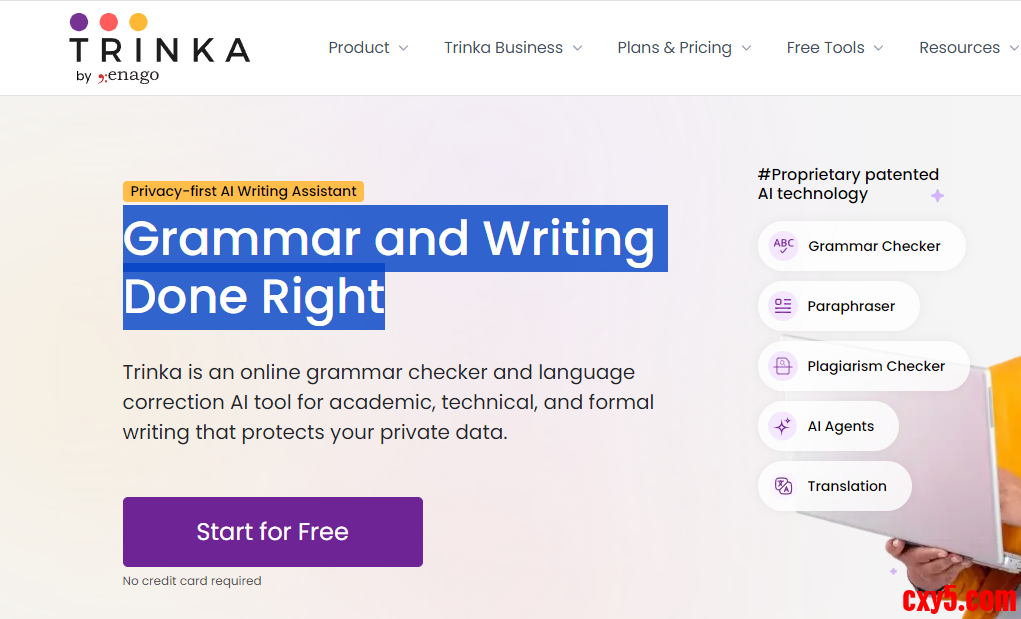Click the Grammar Checker ABC icon
This screenshot has width=1021, height=619.
coord(784,246)
